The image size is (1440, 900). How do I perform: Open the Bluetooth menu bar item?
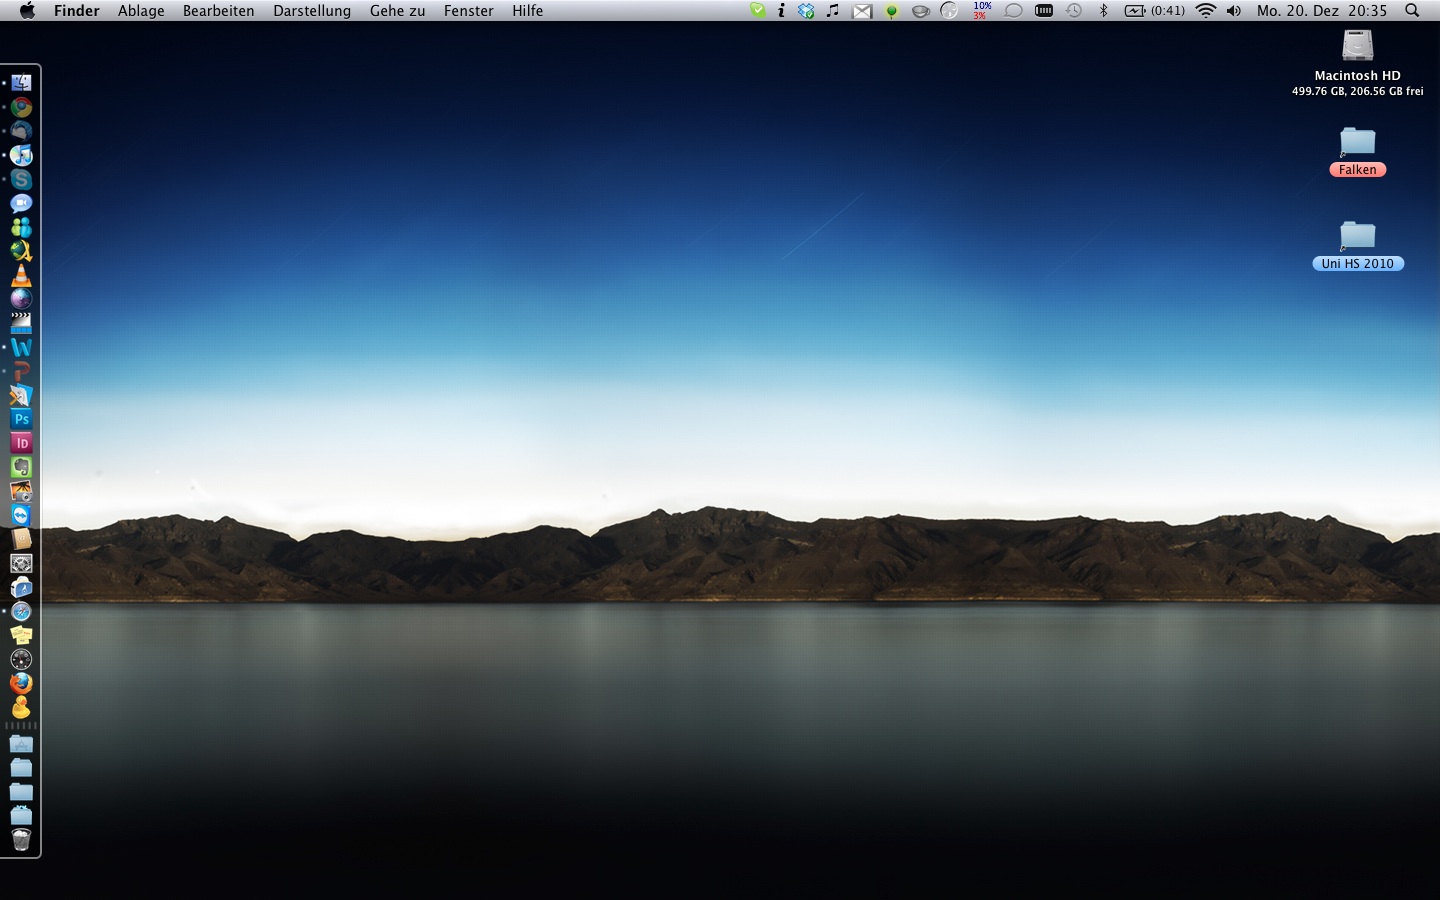tap(1104, 11)
